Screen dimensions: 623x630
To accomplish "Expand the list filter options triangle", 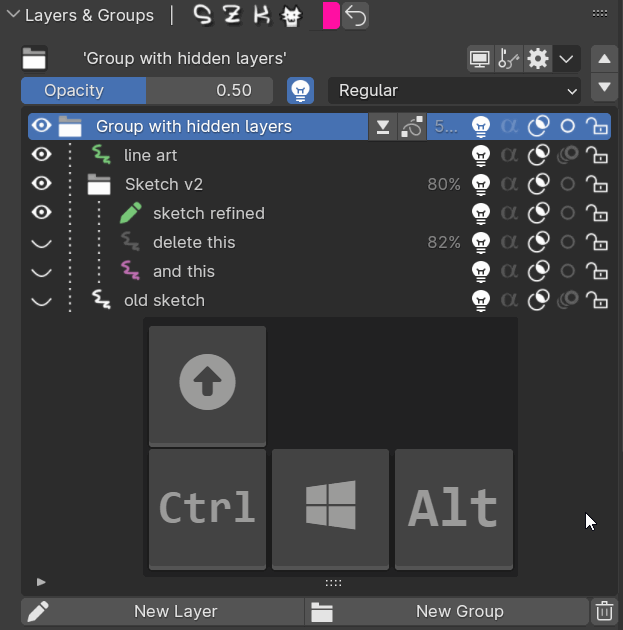I will pos(41,582).
